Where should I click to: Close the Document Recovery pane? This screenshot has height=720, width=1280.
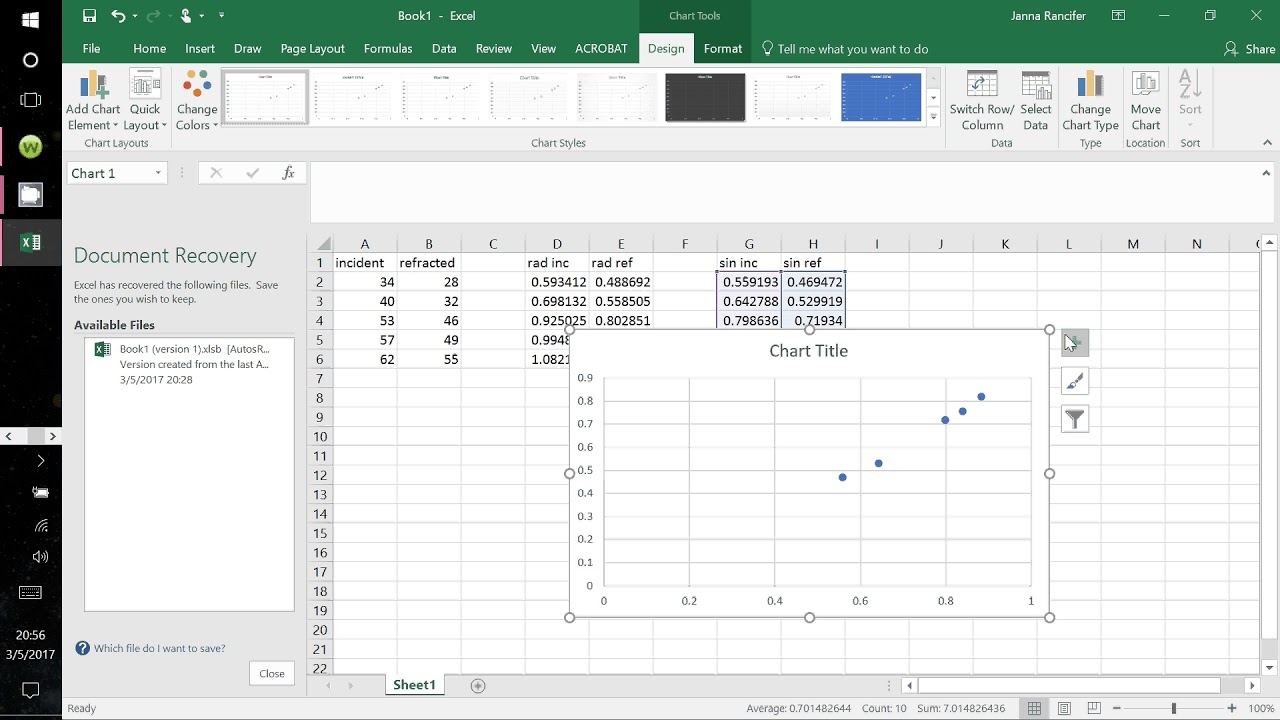272,673
